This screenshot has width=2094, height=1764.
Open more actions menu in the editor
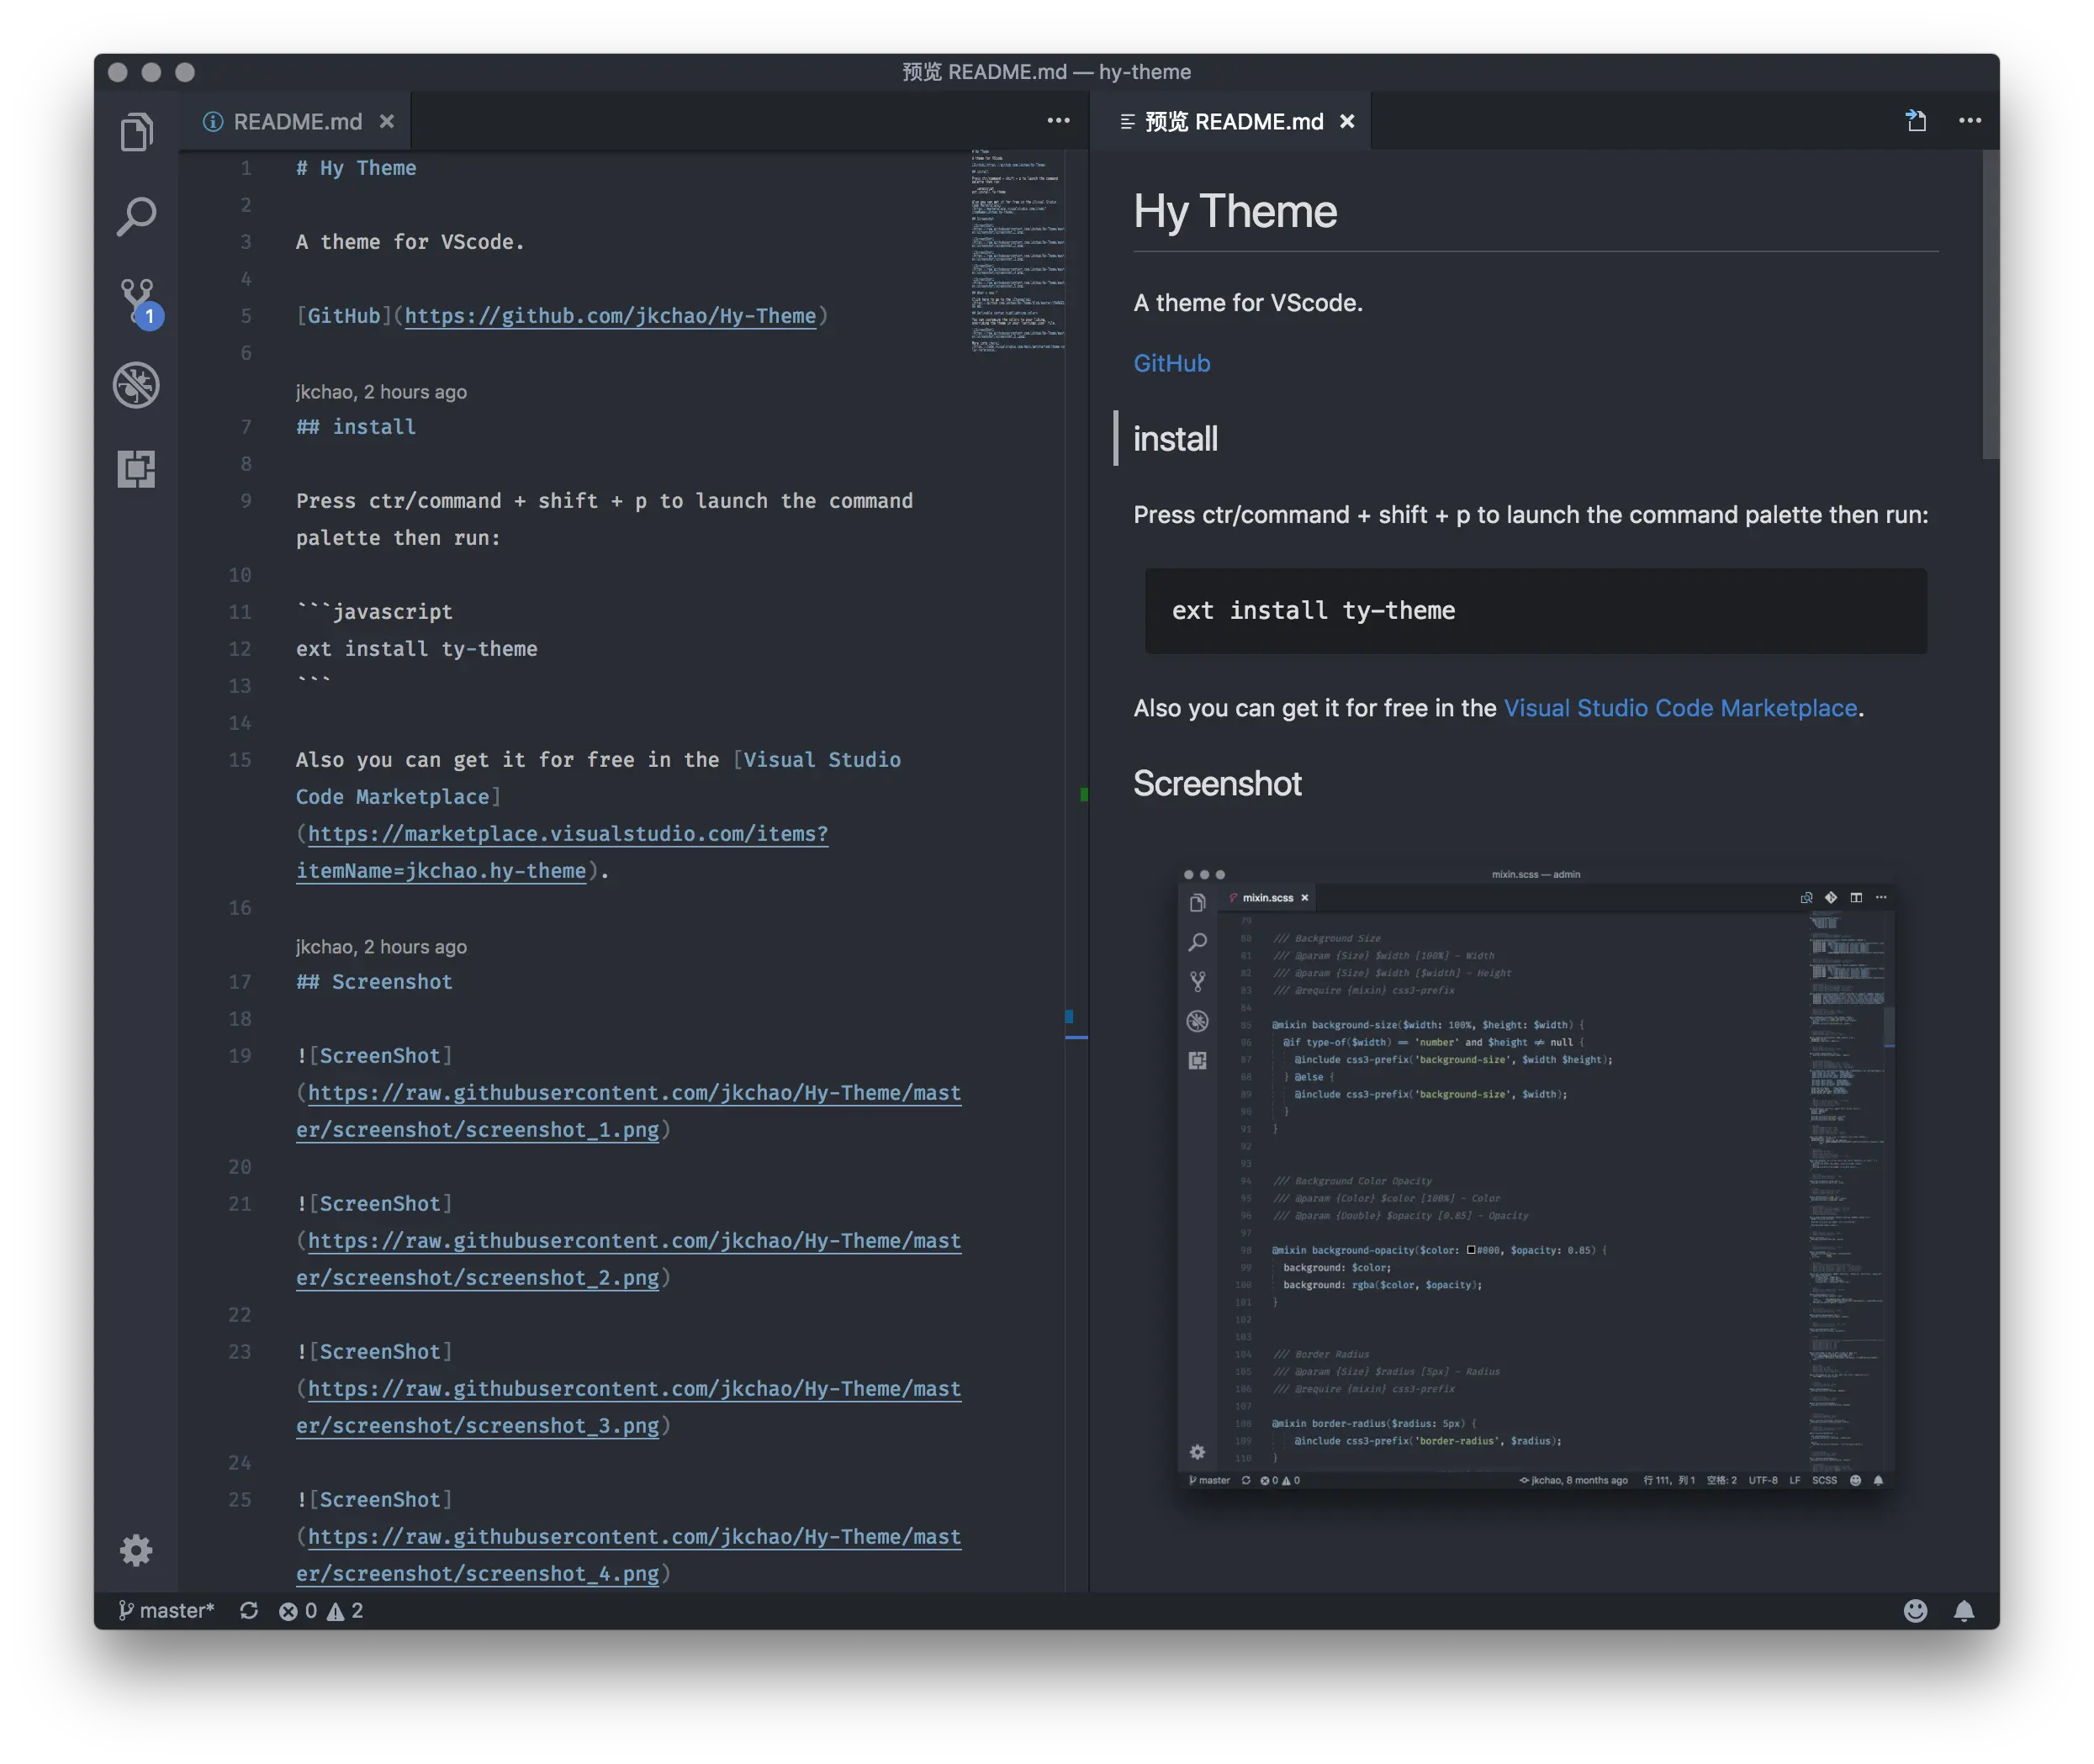tap(1058, 120)
